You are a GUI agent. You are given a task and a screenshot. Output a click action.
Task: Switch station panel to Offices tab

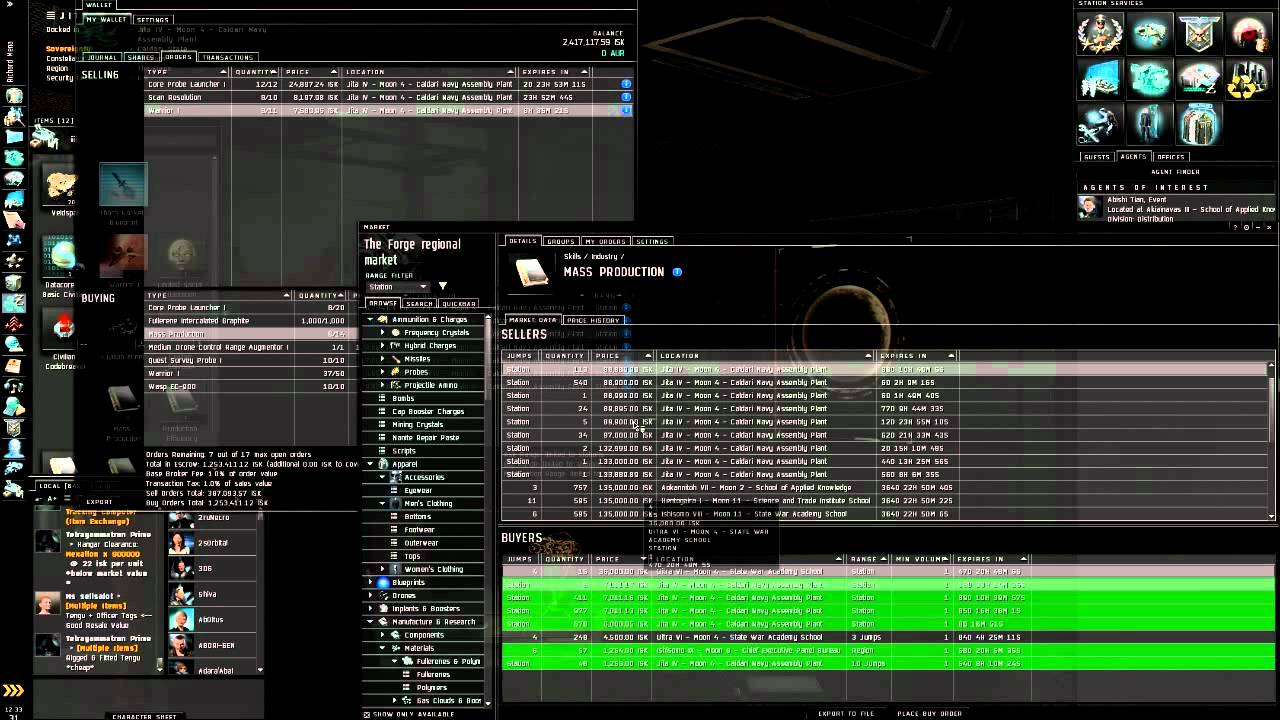pyautogui.click(x=1171, y=156)
